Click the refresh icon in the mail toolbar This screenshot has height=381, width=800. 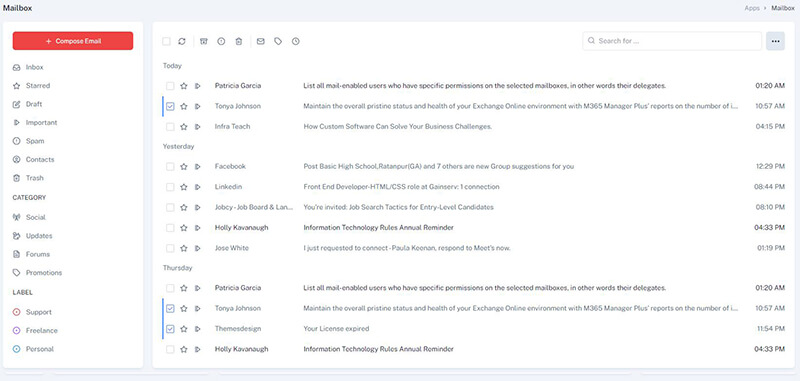coord(182,41)
